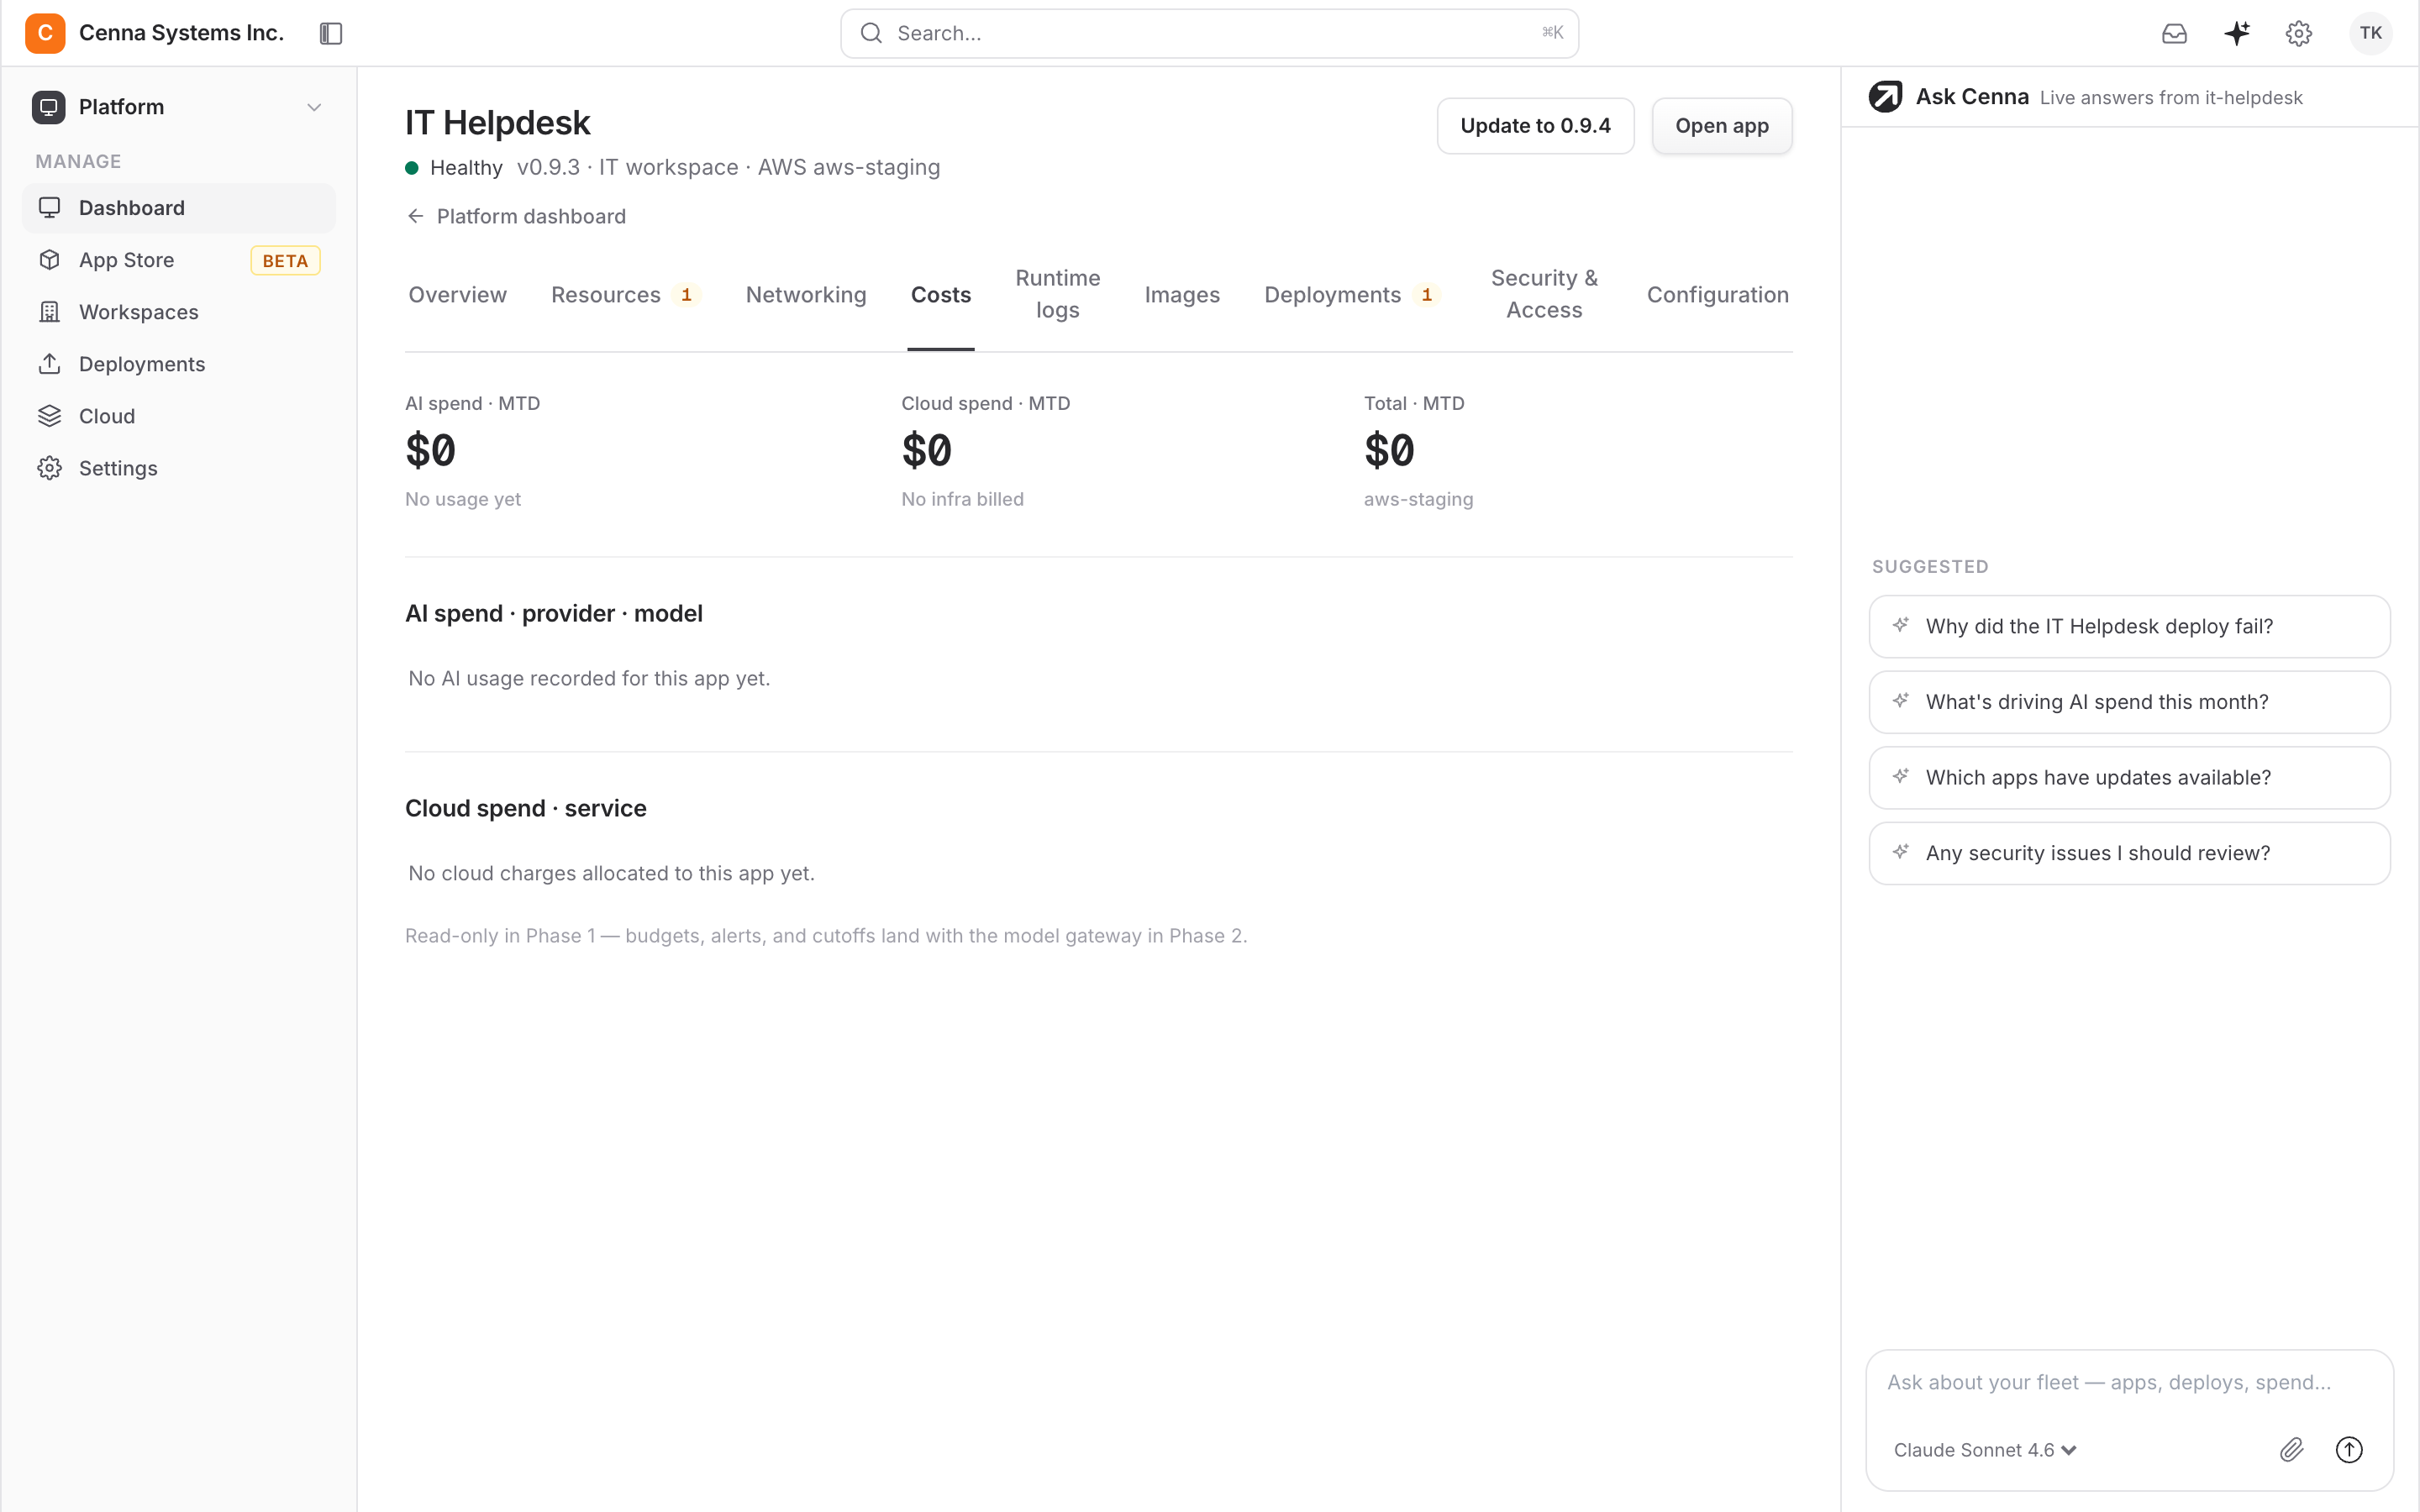Click sparkle icon beside deploy fail suggestion
This screenshot has height=1512, width=2420.
coord(1901,625)
